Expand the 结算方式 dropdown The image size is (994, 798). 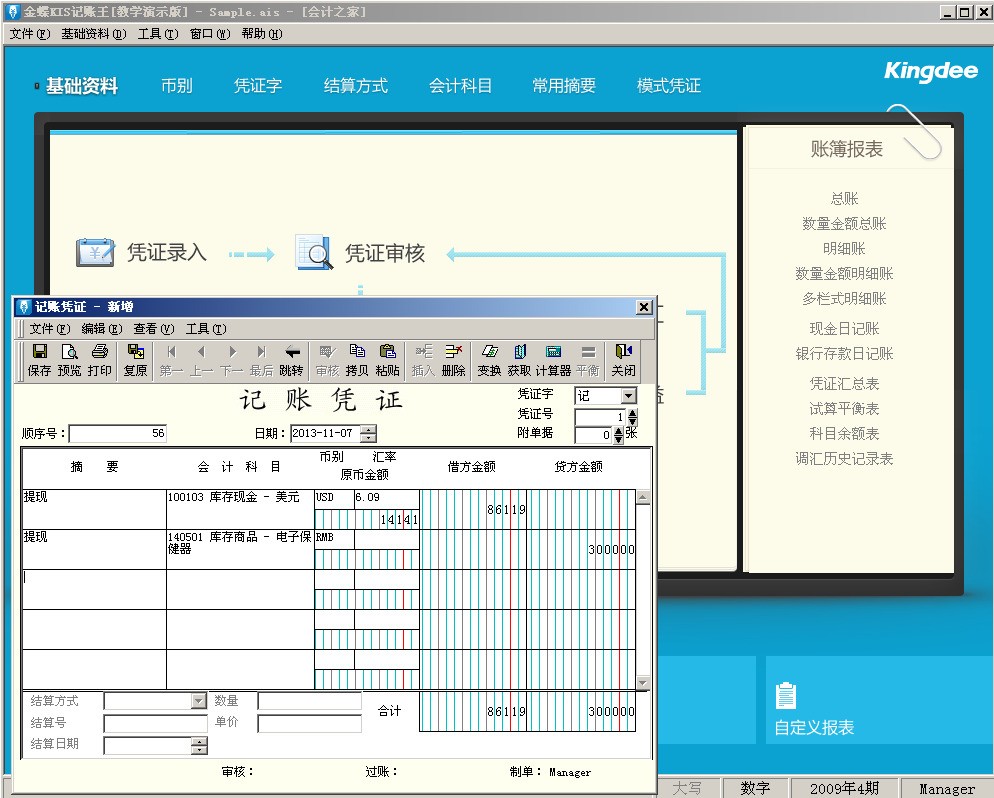[199, 700]
